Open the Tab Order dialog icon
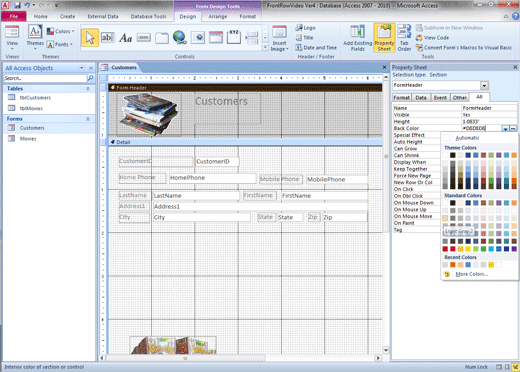 [404, 38]
